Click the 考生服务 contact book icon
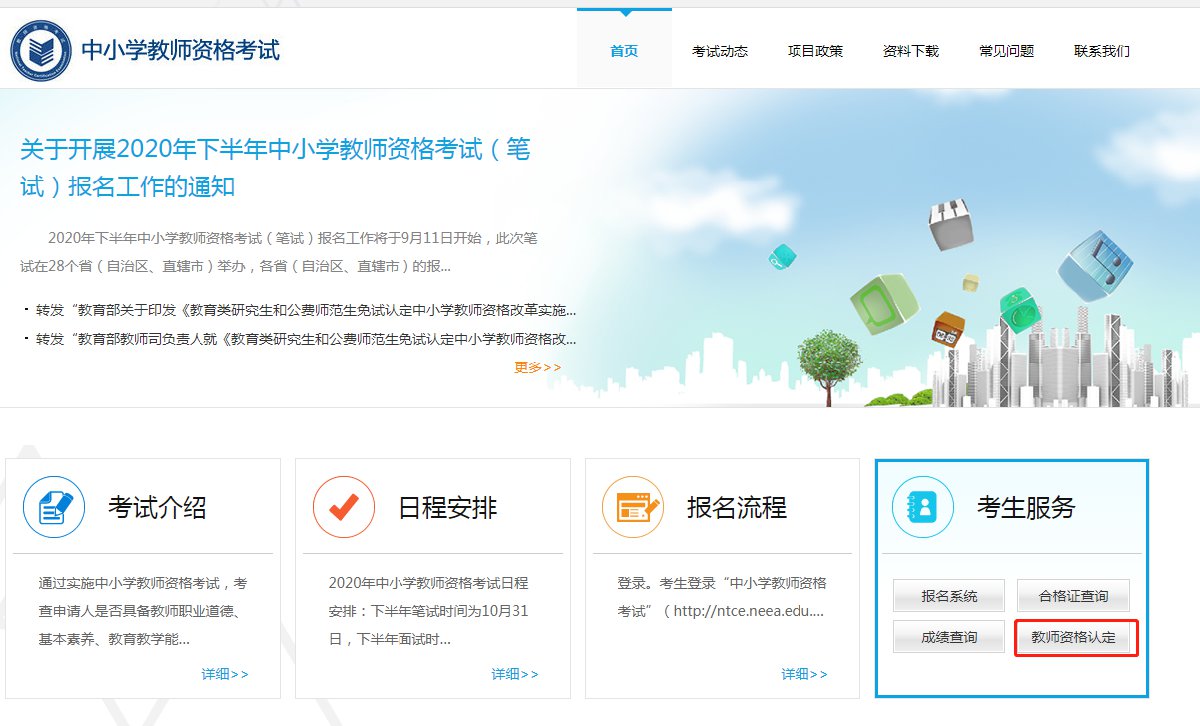The image size is (1200, 726). tap(923, 507)
